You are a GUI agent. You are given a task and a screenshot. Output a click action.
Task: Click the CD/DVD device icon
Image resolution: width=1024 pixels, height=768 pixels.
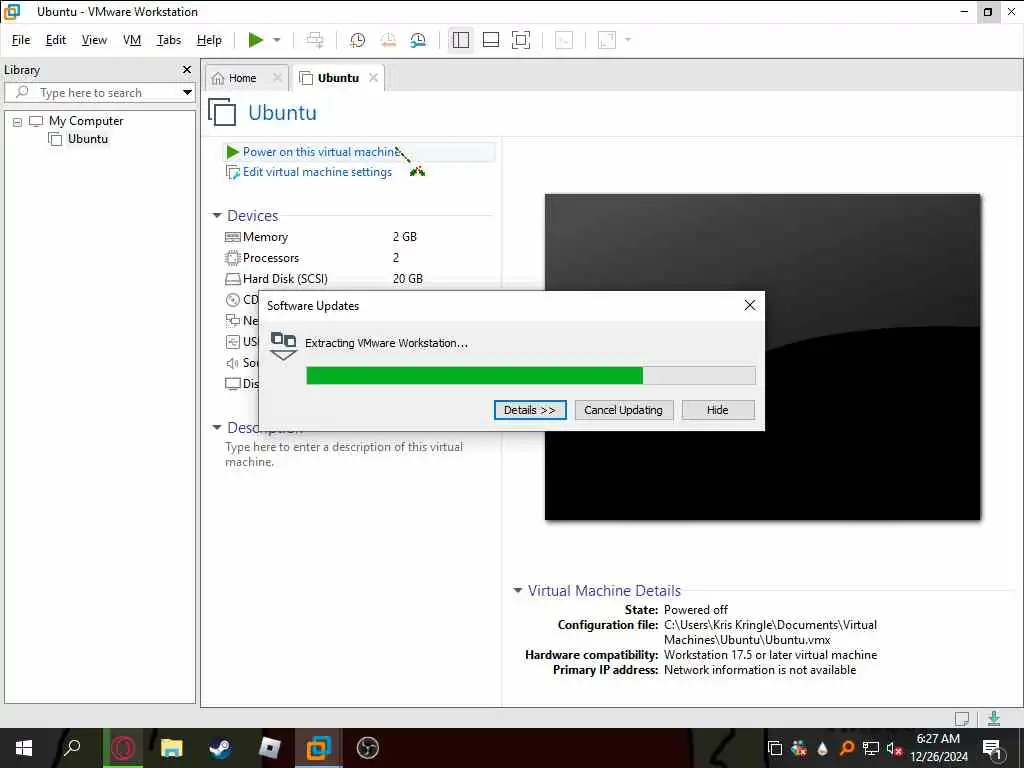coord(232,300)
